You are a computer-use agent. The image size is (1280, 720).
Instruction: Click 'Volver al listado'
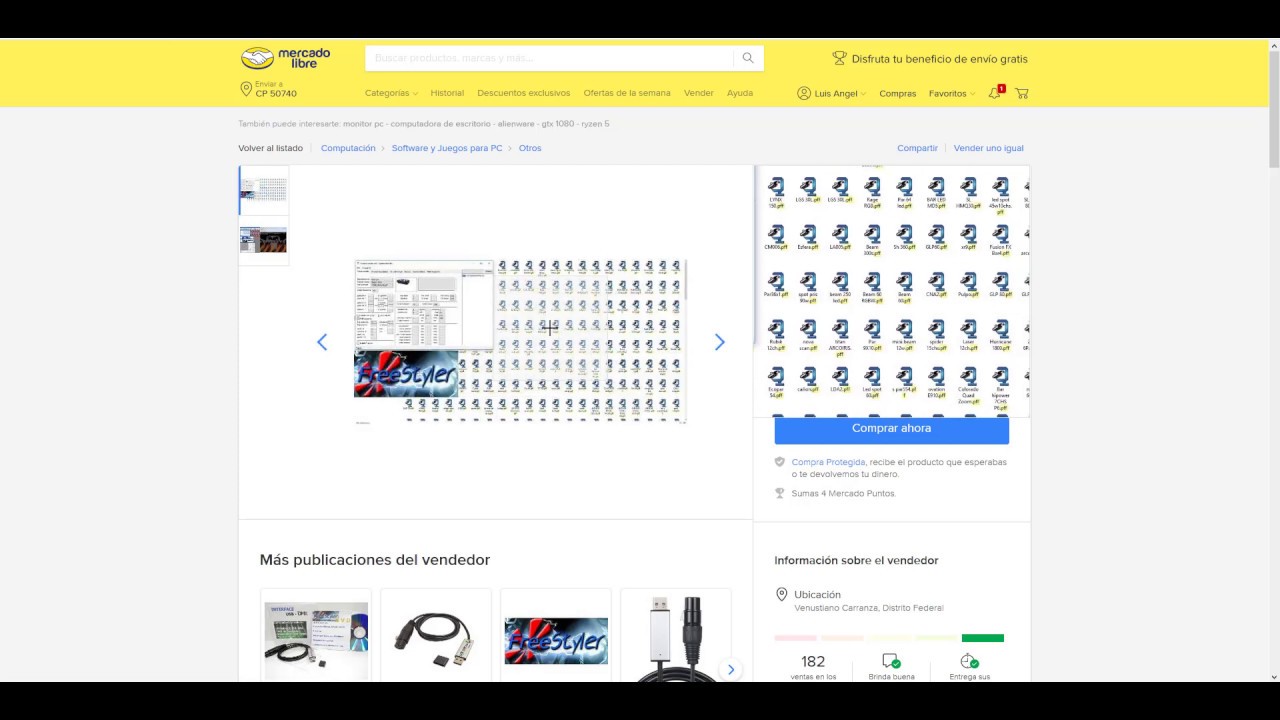click(270, 148)
